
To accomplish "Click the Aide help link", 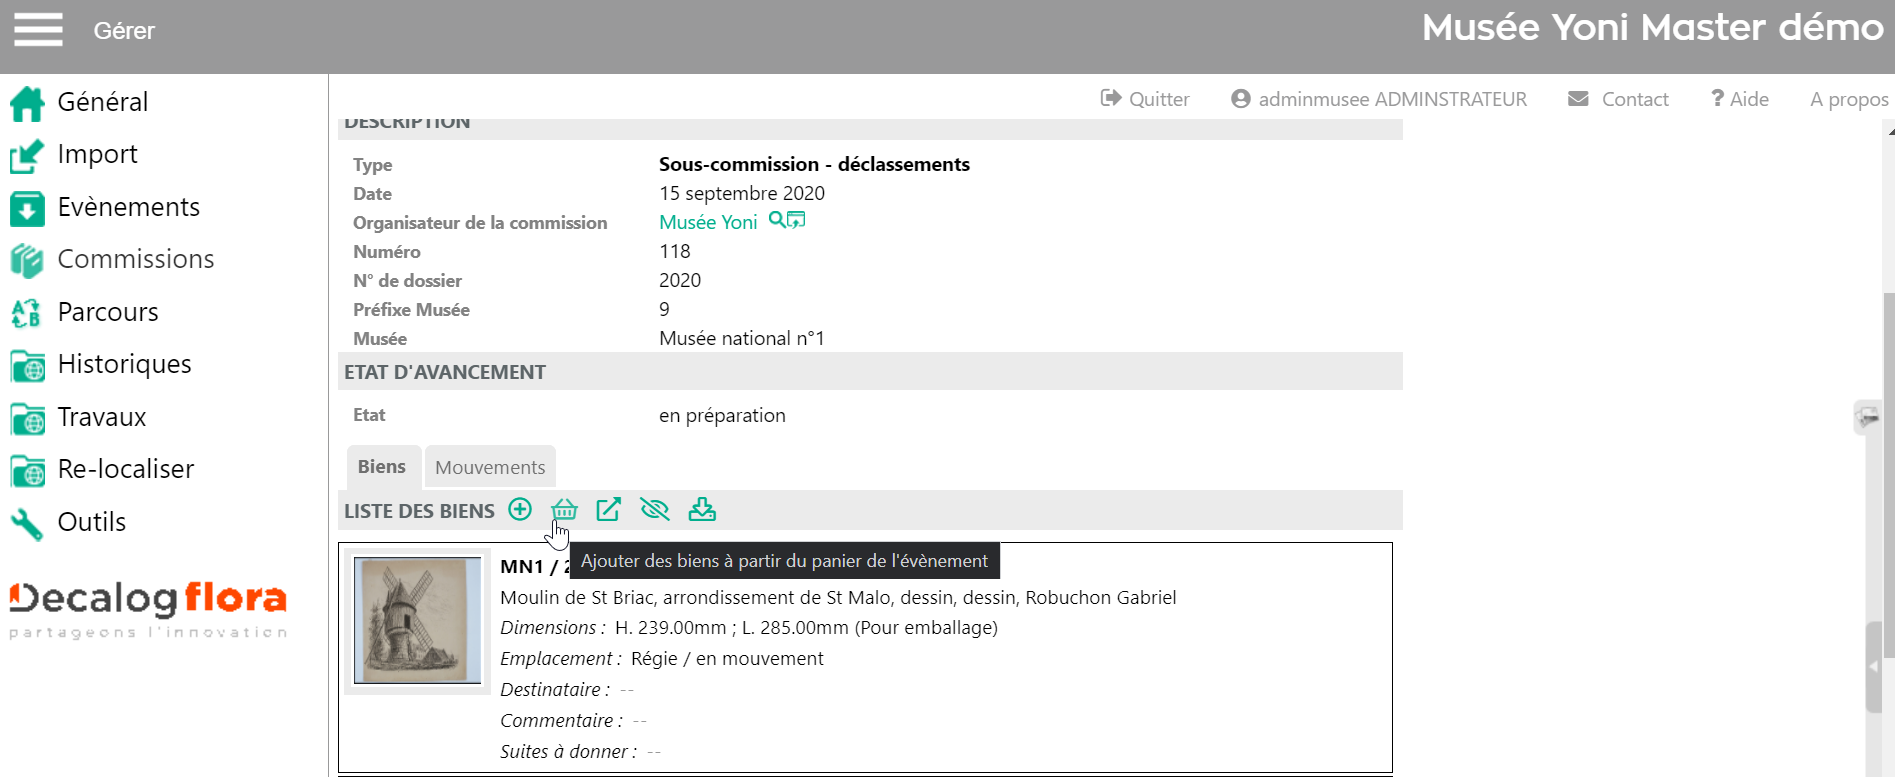I will tap(1740, 99).
